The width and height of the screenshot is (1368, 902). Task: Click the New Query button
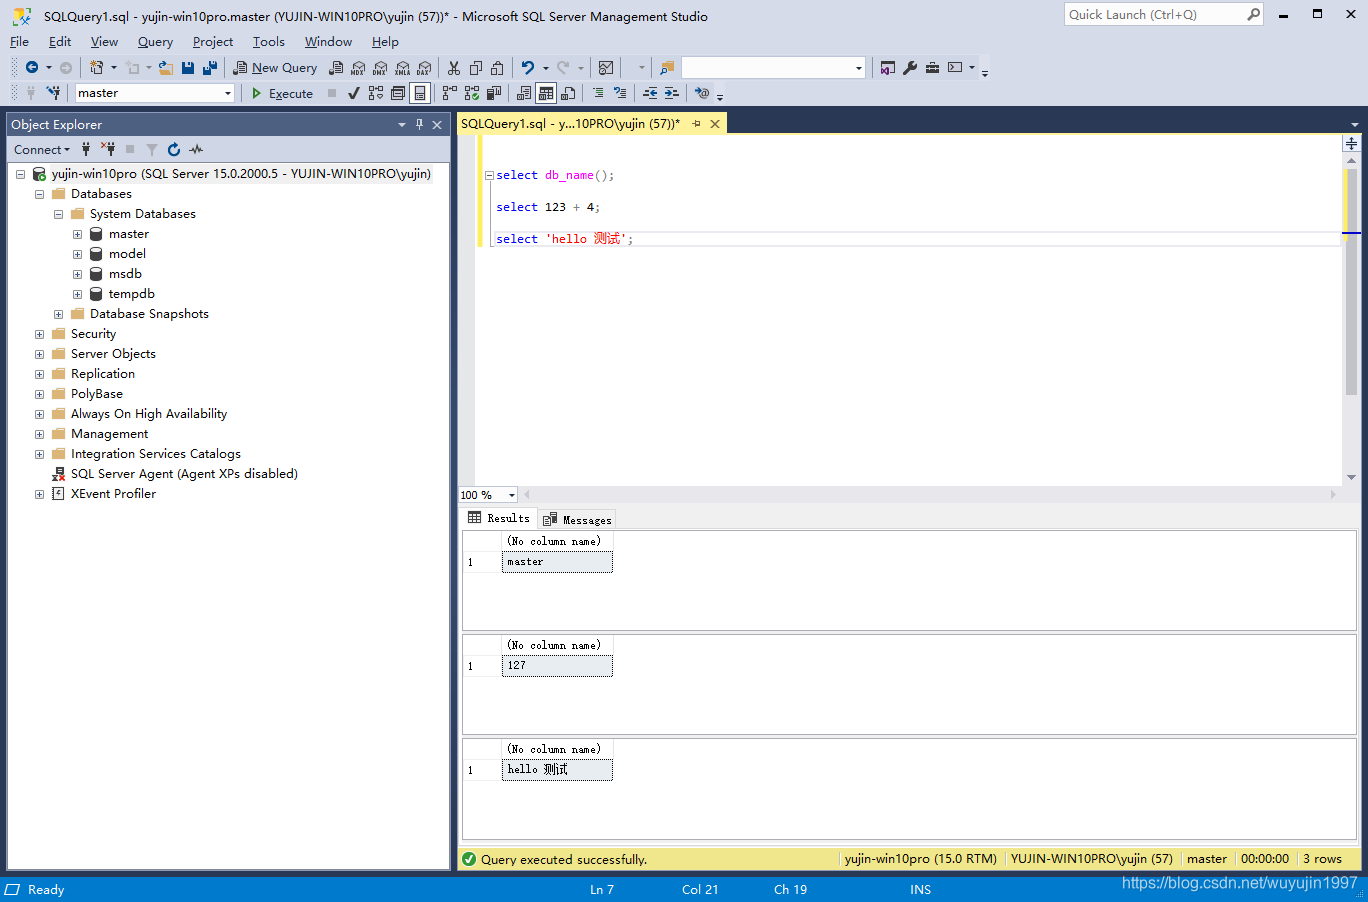[x=275, y=68]
